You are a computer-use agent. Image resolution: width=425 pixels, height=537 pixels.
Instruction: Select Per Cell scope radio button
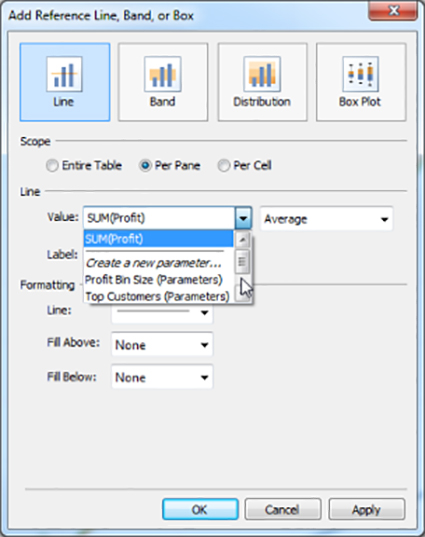coord(223,166)
